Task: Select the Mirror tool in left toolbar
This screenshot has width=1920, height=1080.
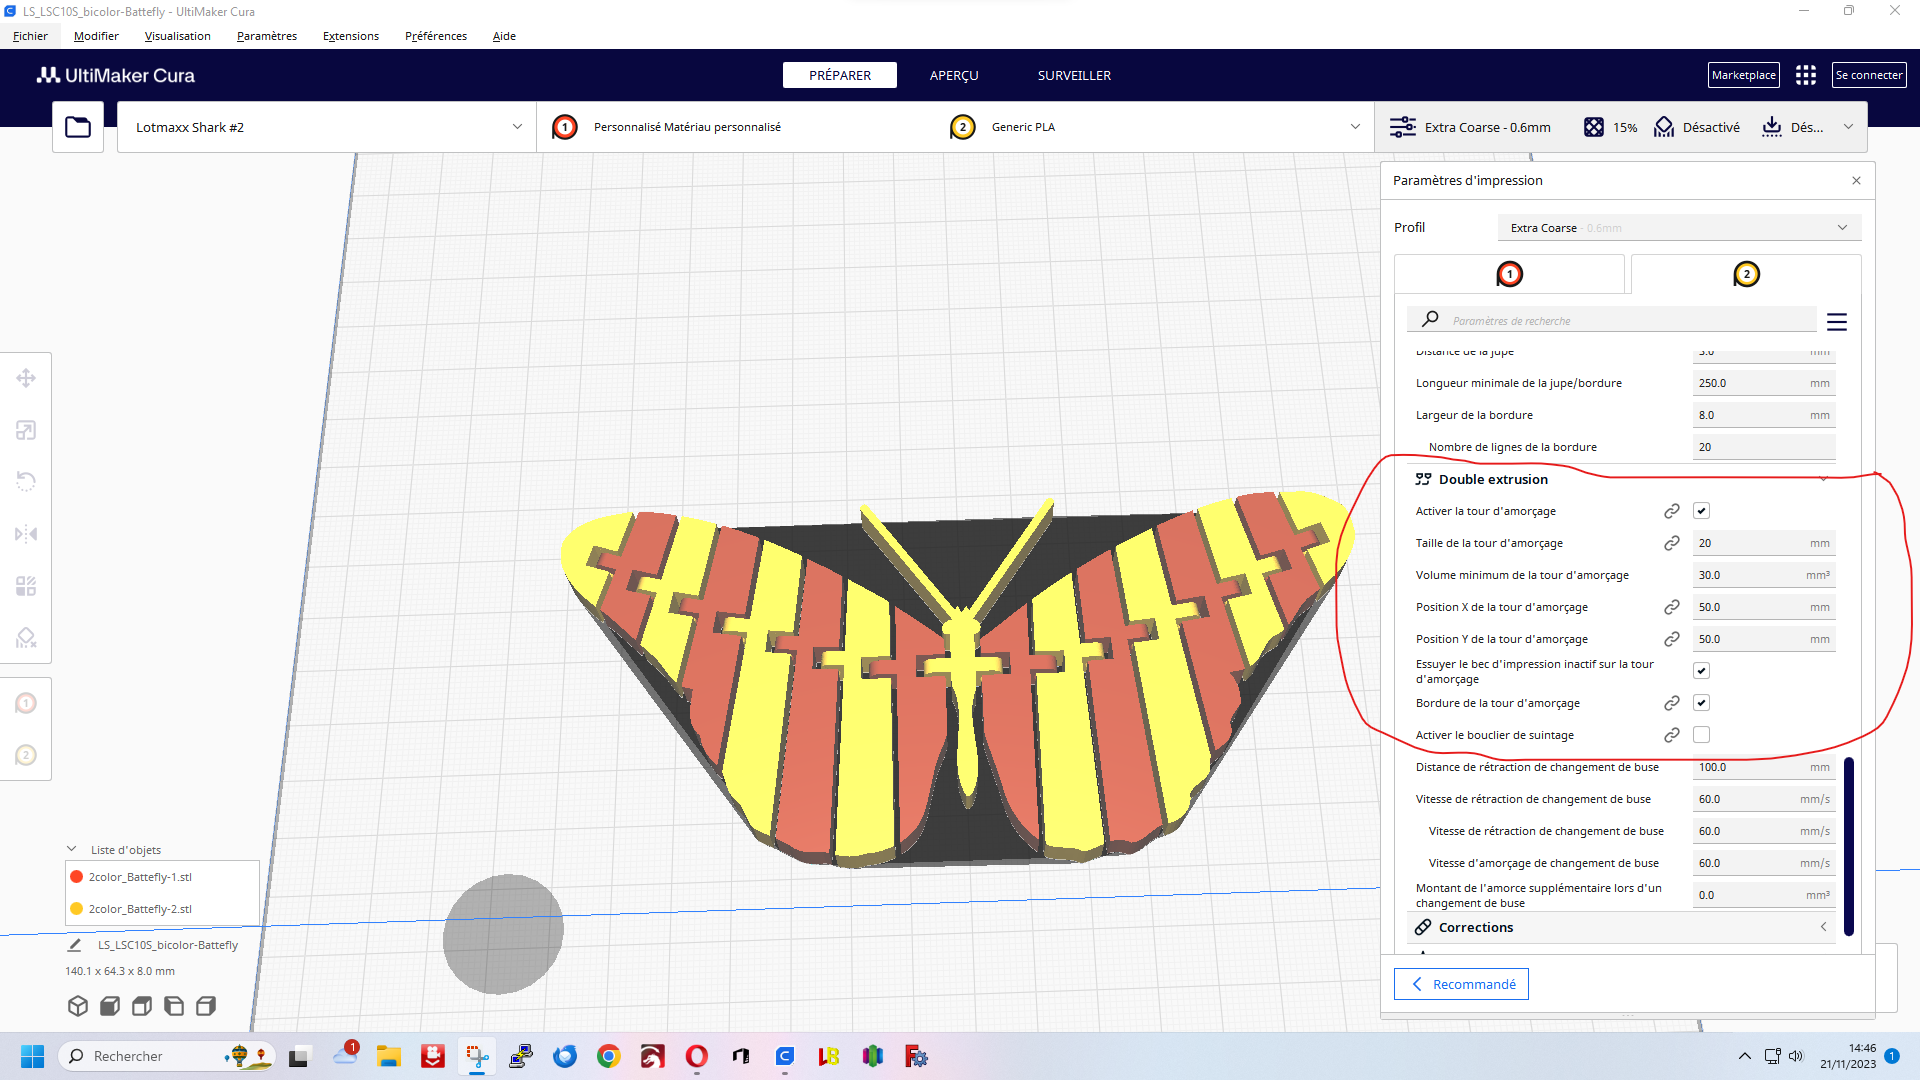Action: pos(26,534)
